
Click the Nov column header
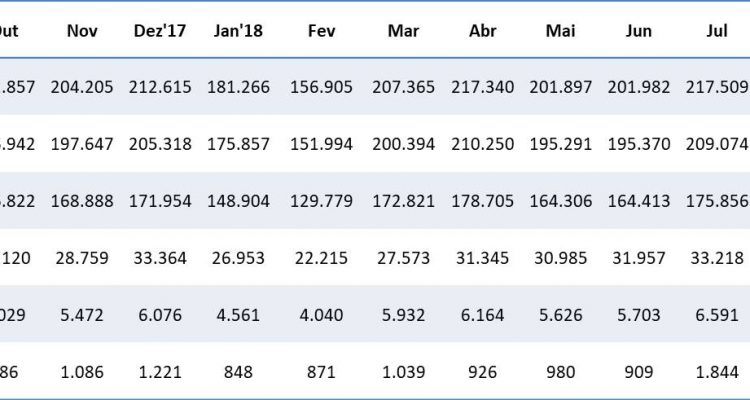(81, 31)
